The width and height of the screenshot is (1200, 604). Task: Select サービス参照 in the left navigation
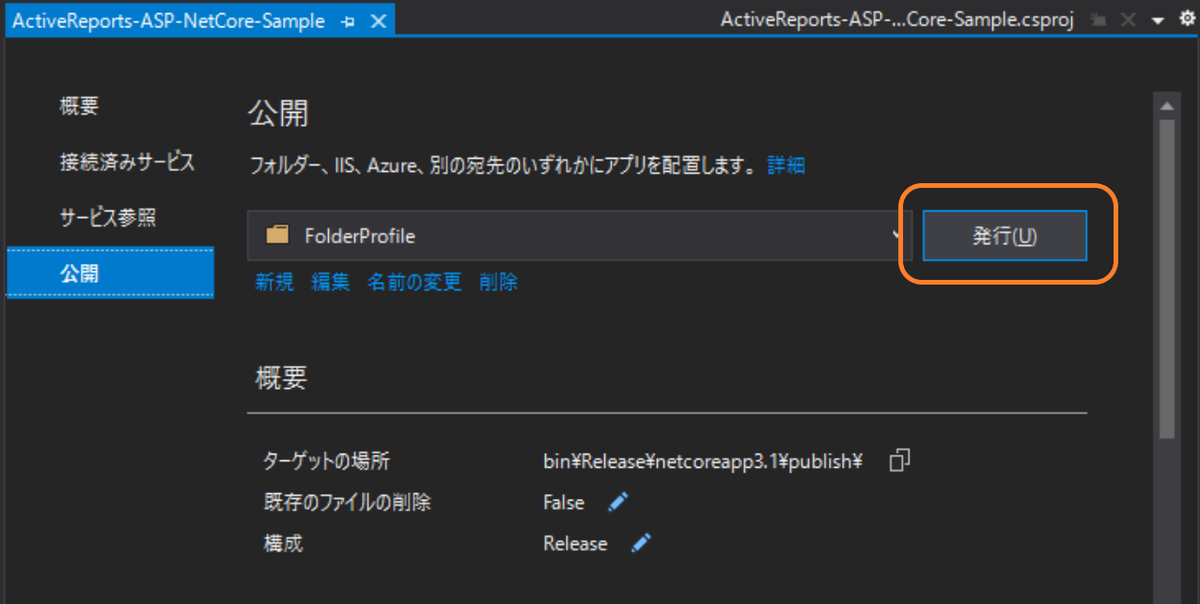pos(108,217)
